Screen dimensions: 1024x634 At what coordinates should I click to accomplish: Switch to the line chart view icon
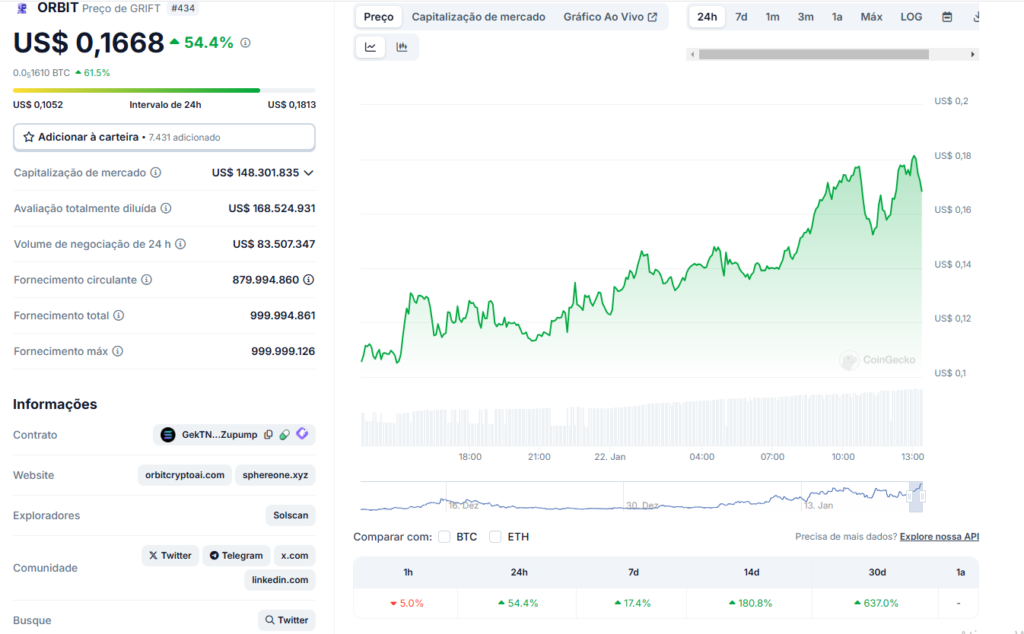(370, 47)
